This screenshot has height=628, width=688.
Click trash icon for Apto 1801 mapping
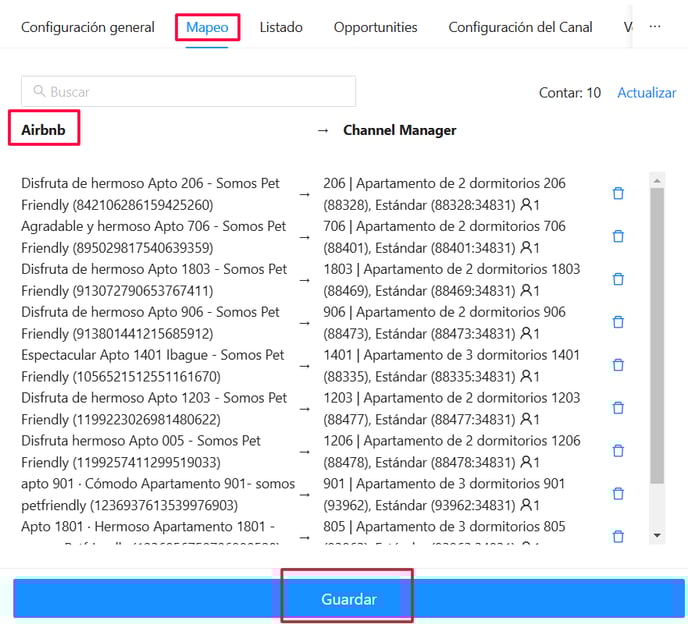click(x=617, y=536)
